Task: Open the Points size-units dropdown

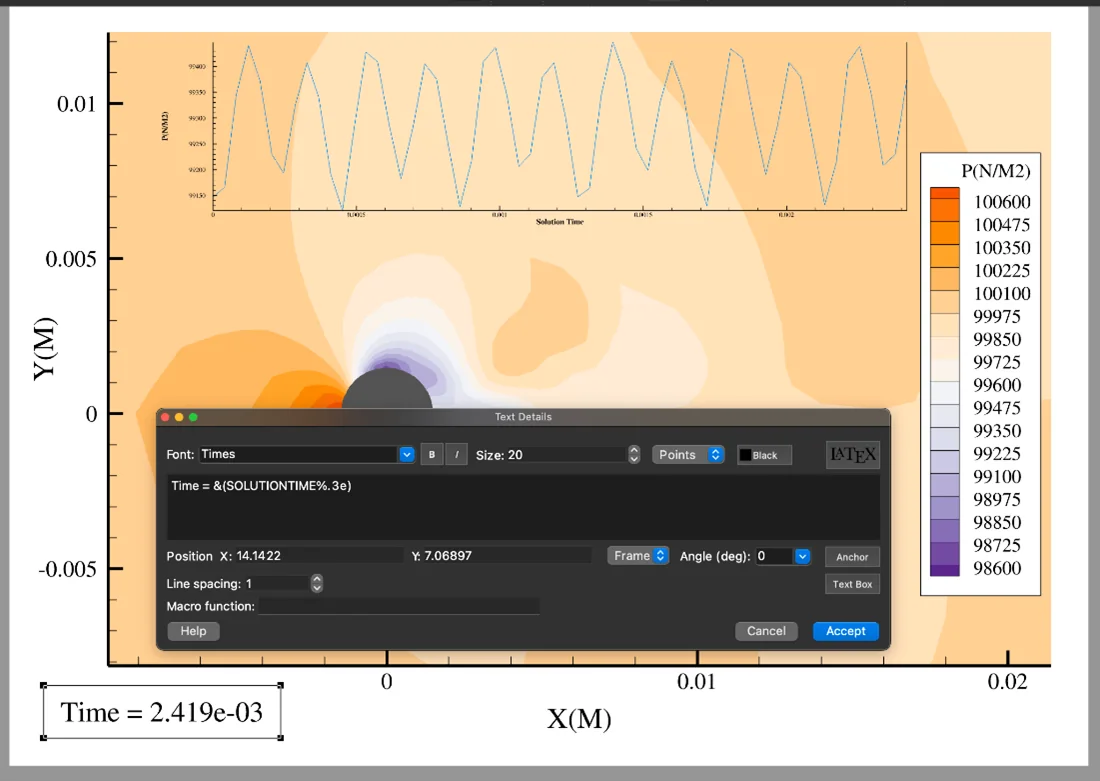Action: click(688, 455)
